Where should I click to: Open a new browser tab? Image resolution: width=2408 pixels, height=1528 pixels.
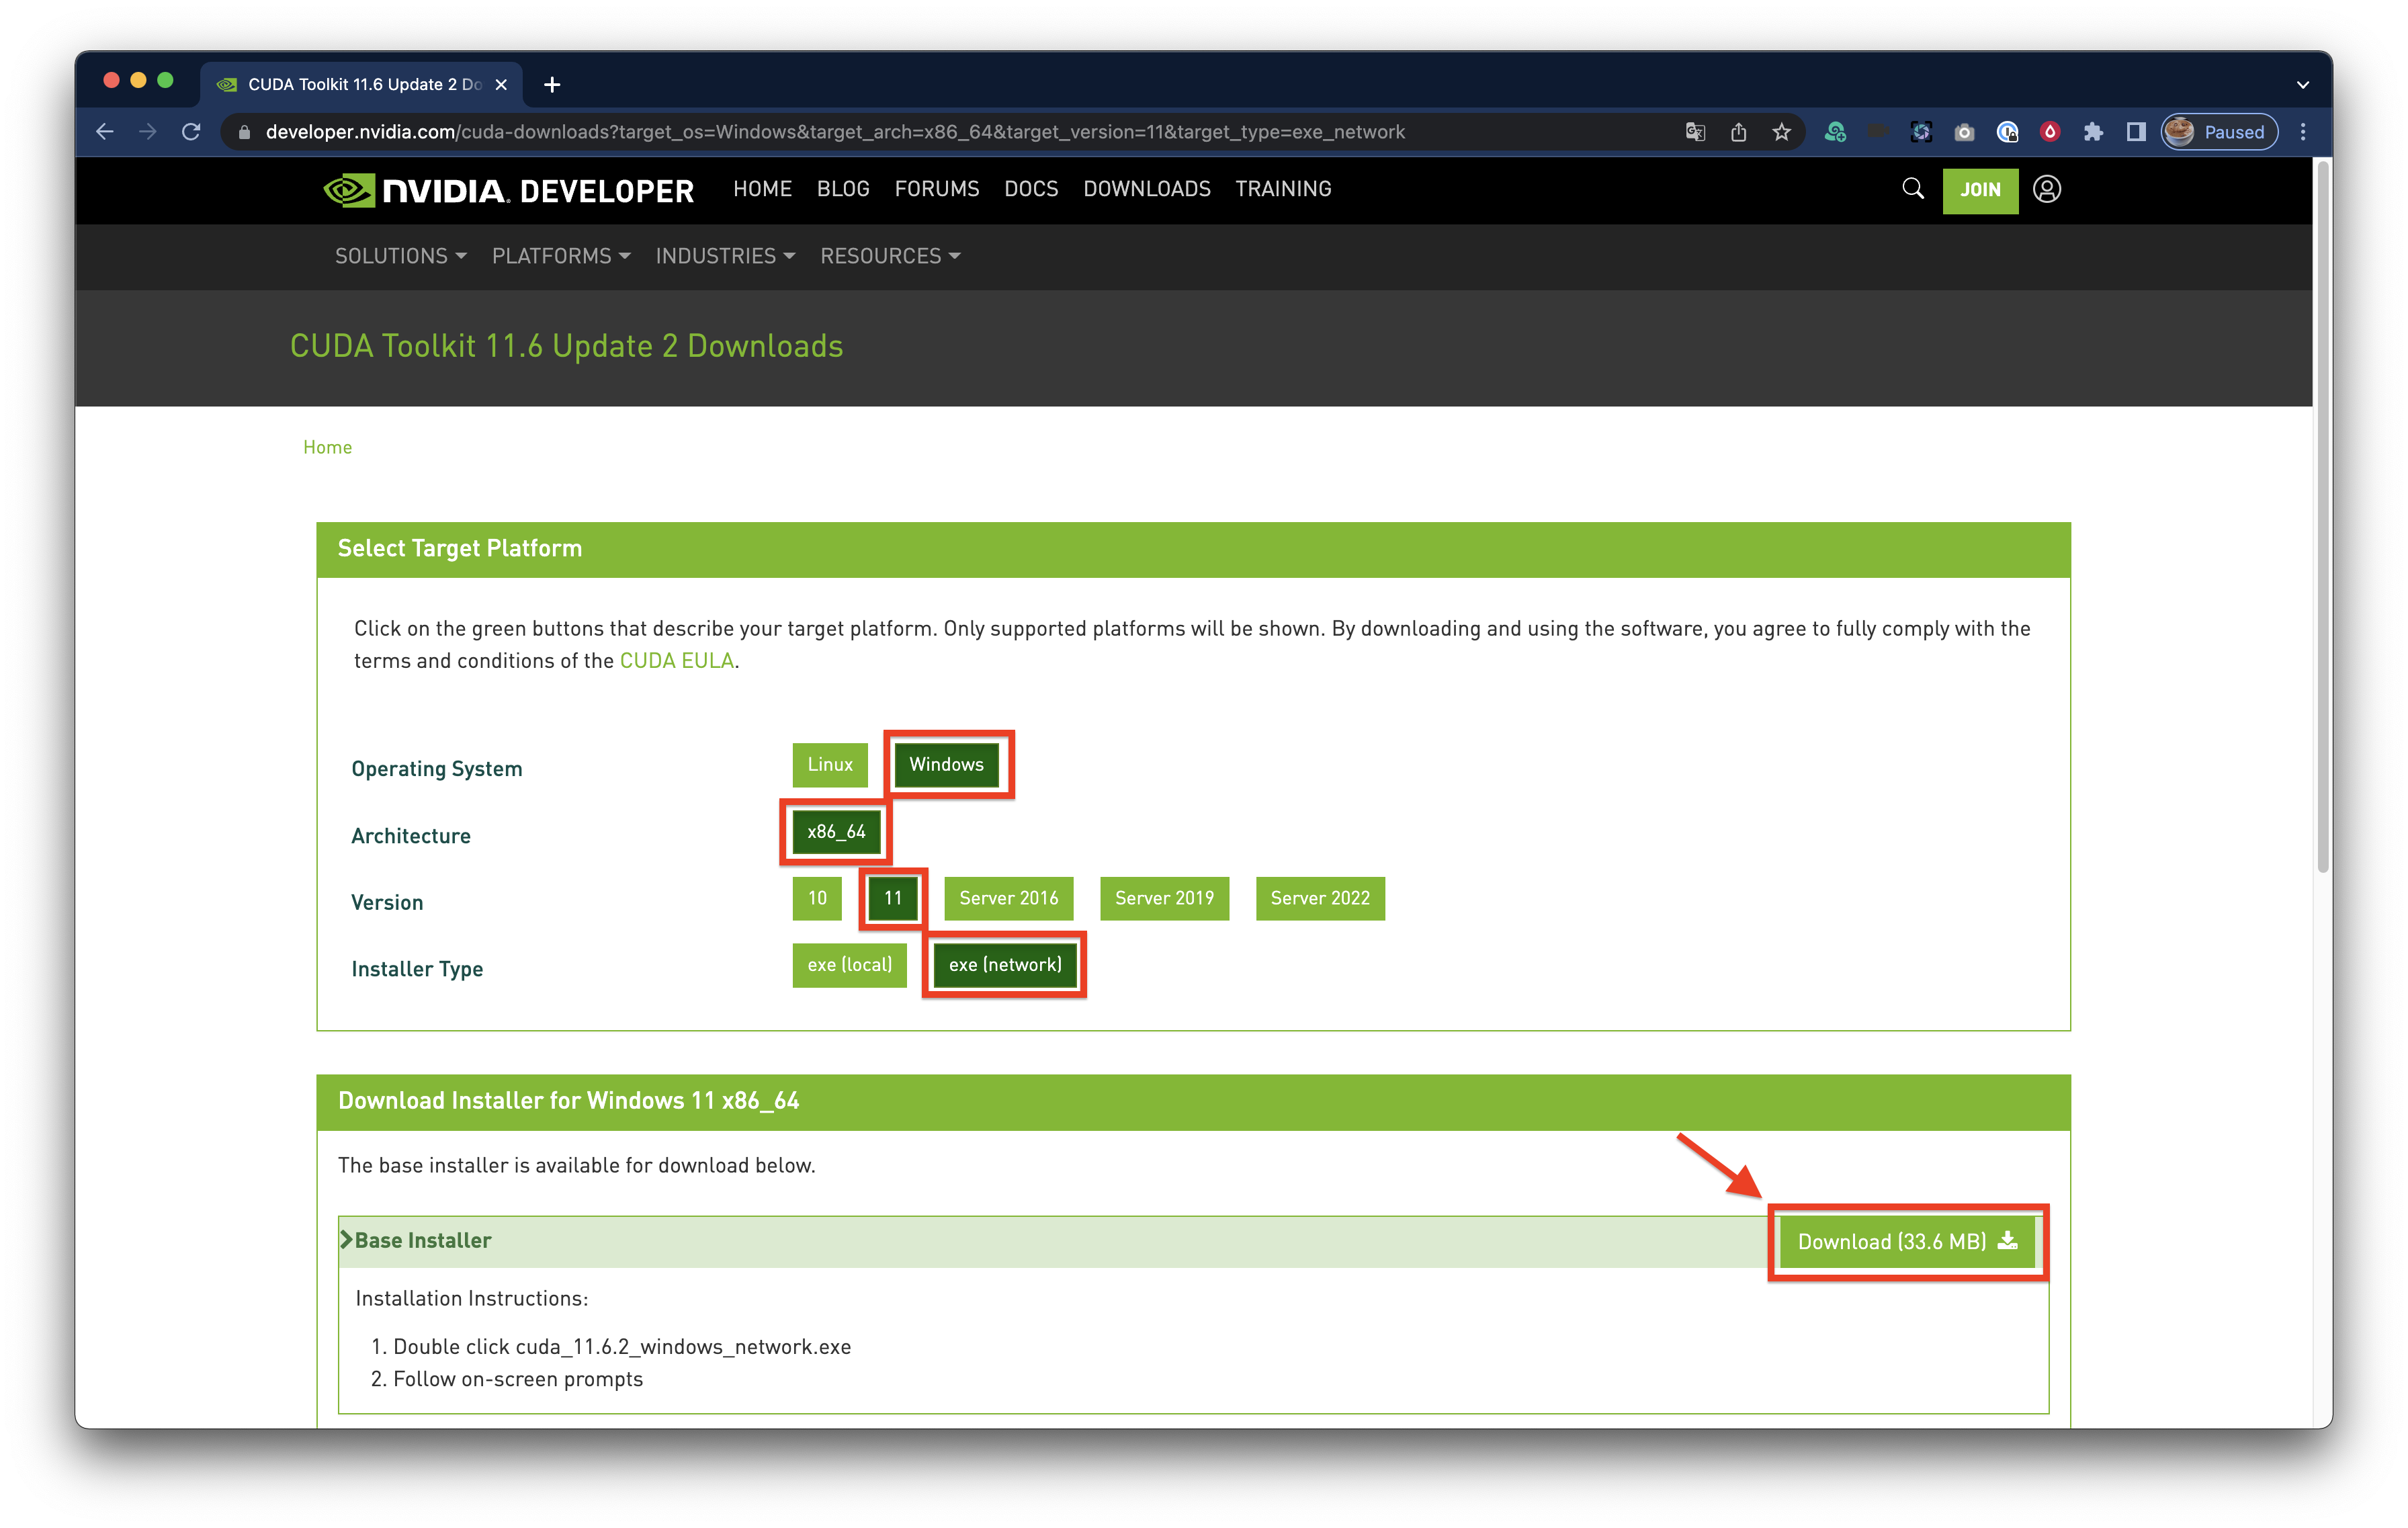pyautogui.click(x=552, y=85)
